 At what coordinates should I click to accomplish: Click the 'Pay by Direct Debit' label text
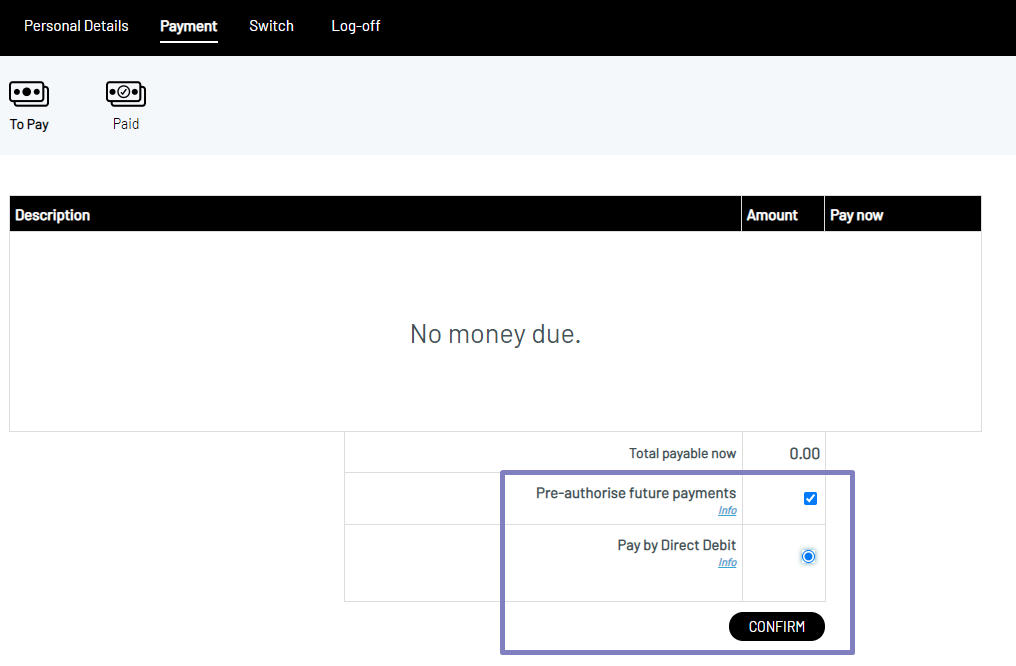click(676, 545)
